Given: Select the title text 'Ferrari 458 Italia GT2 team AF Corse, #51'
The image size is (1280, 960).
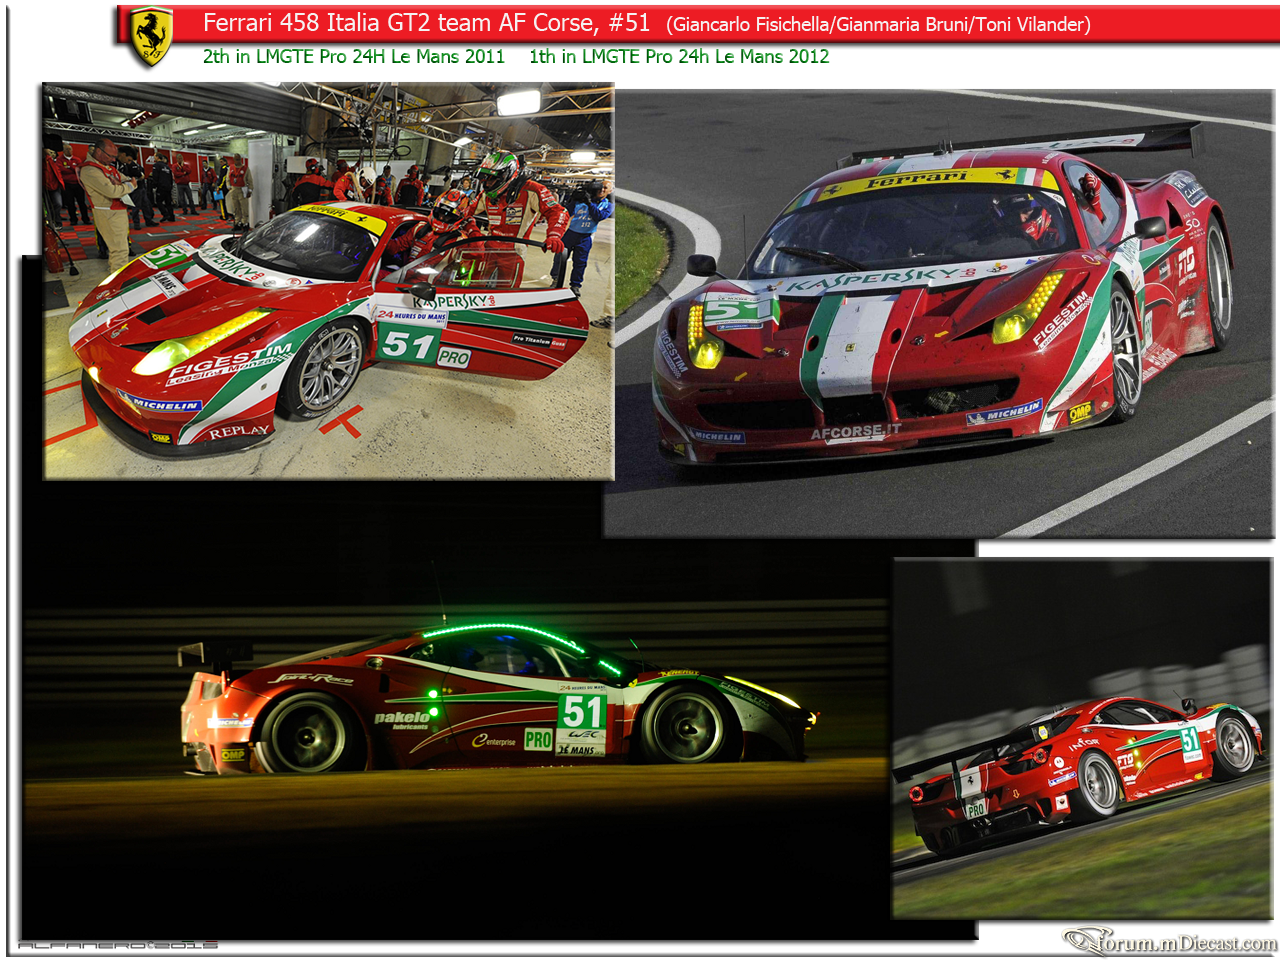Looking at the screenshot, I should pos(427,23).
